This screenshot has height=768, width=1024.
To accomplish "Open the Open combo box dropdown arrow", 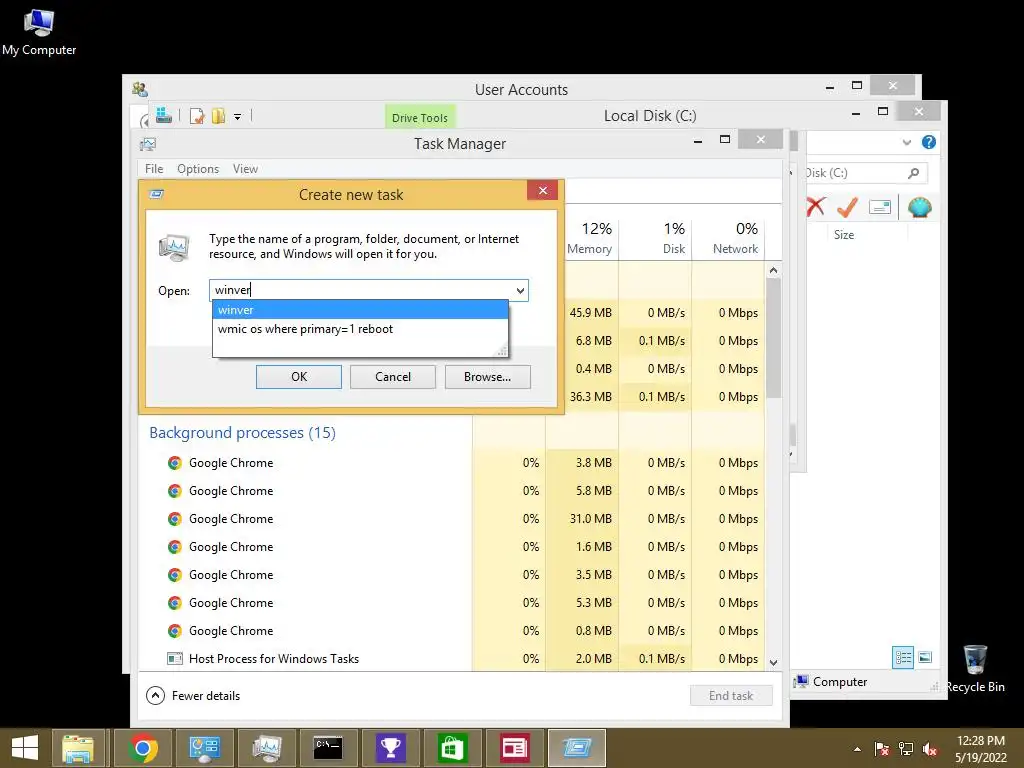I will (520, 291).
